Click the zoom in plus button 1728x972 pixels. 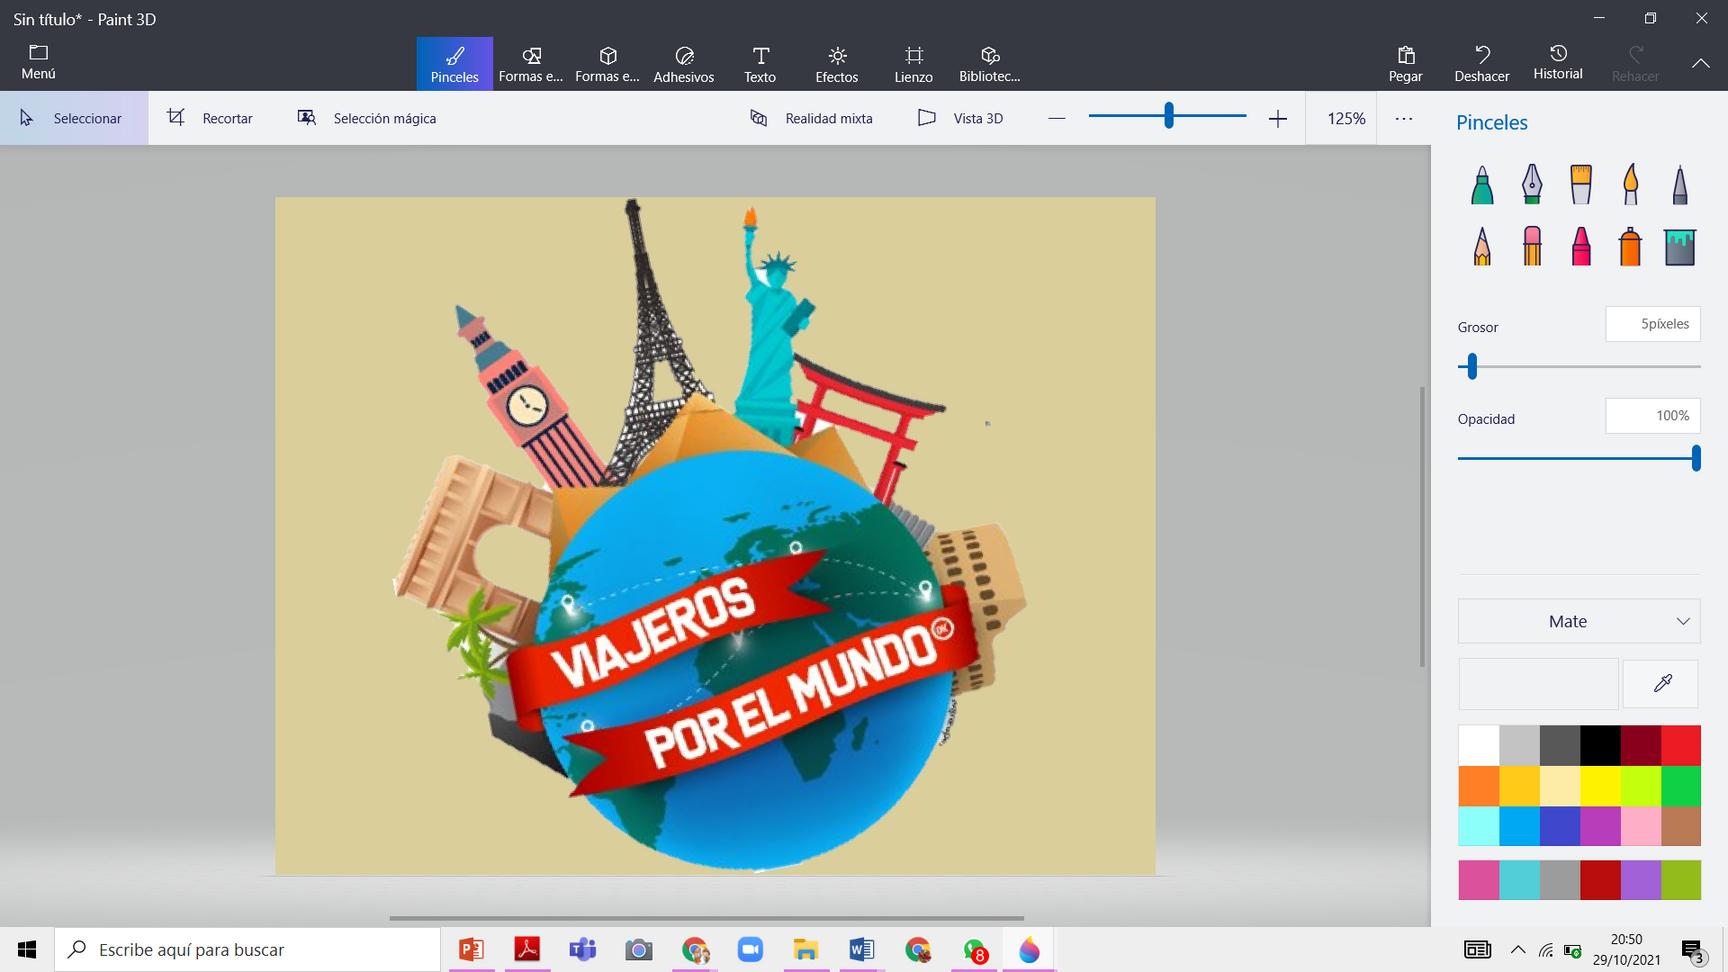tap(1278, 118)
